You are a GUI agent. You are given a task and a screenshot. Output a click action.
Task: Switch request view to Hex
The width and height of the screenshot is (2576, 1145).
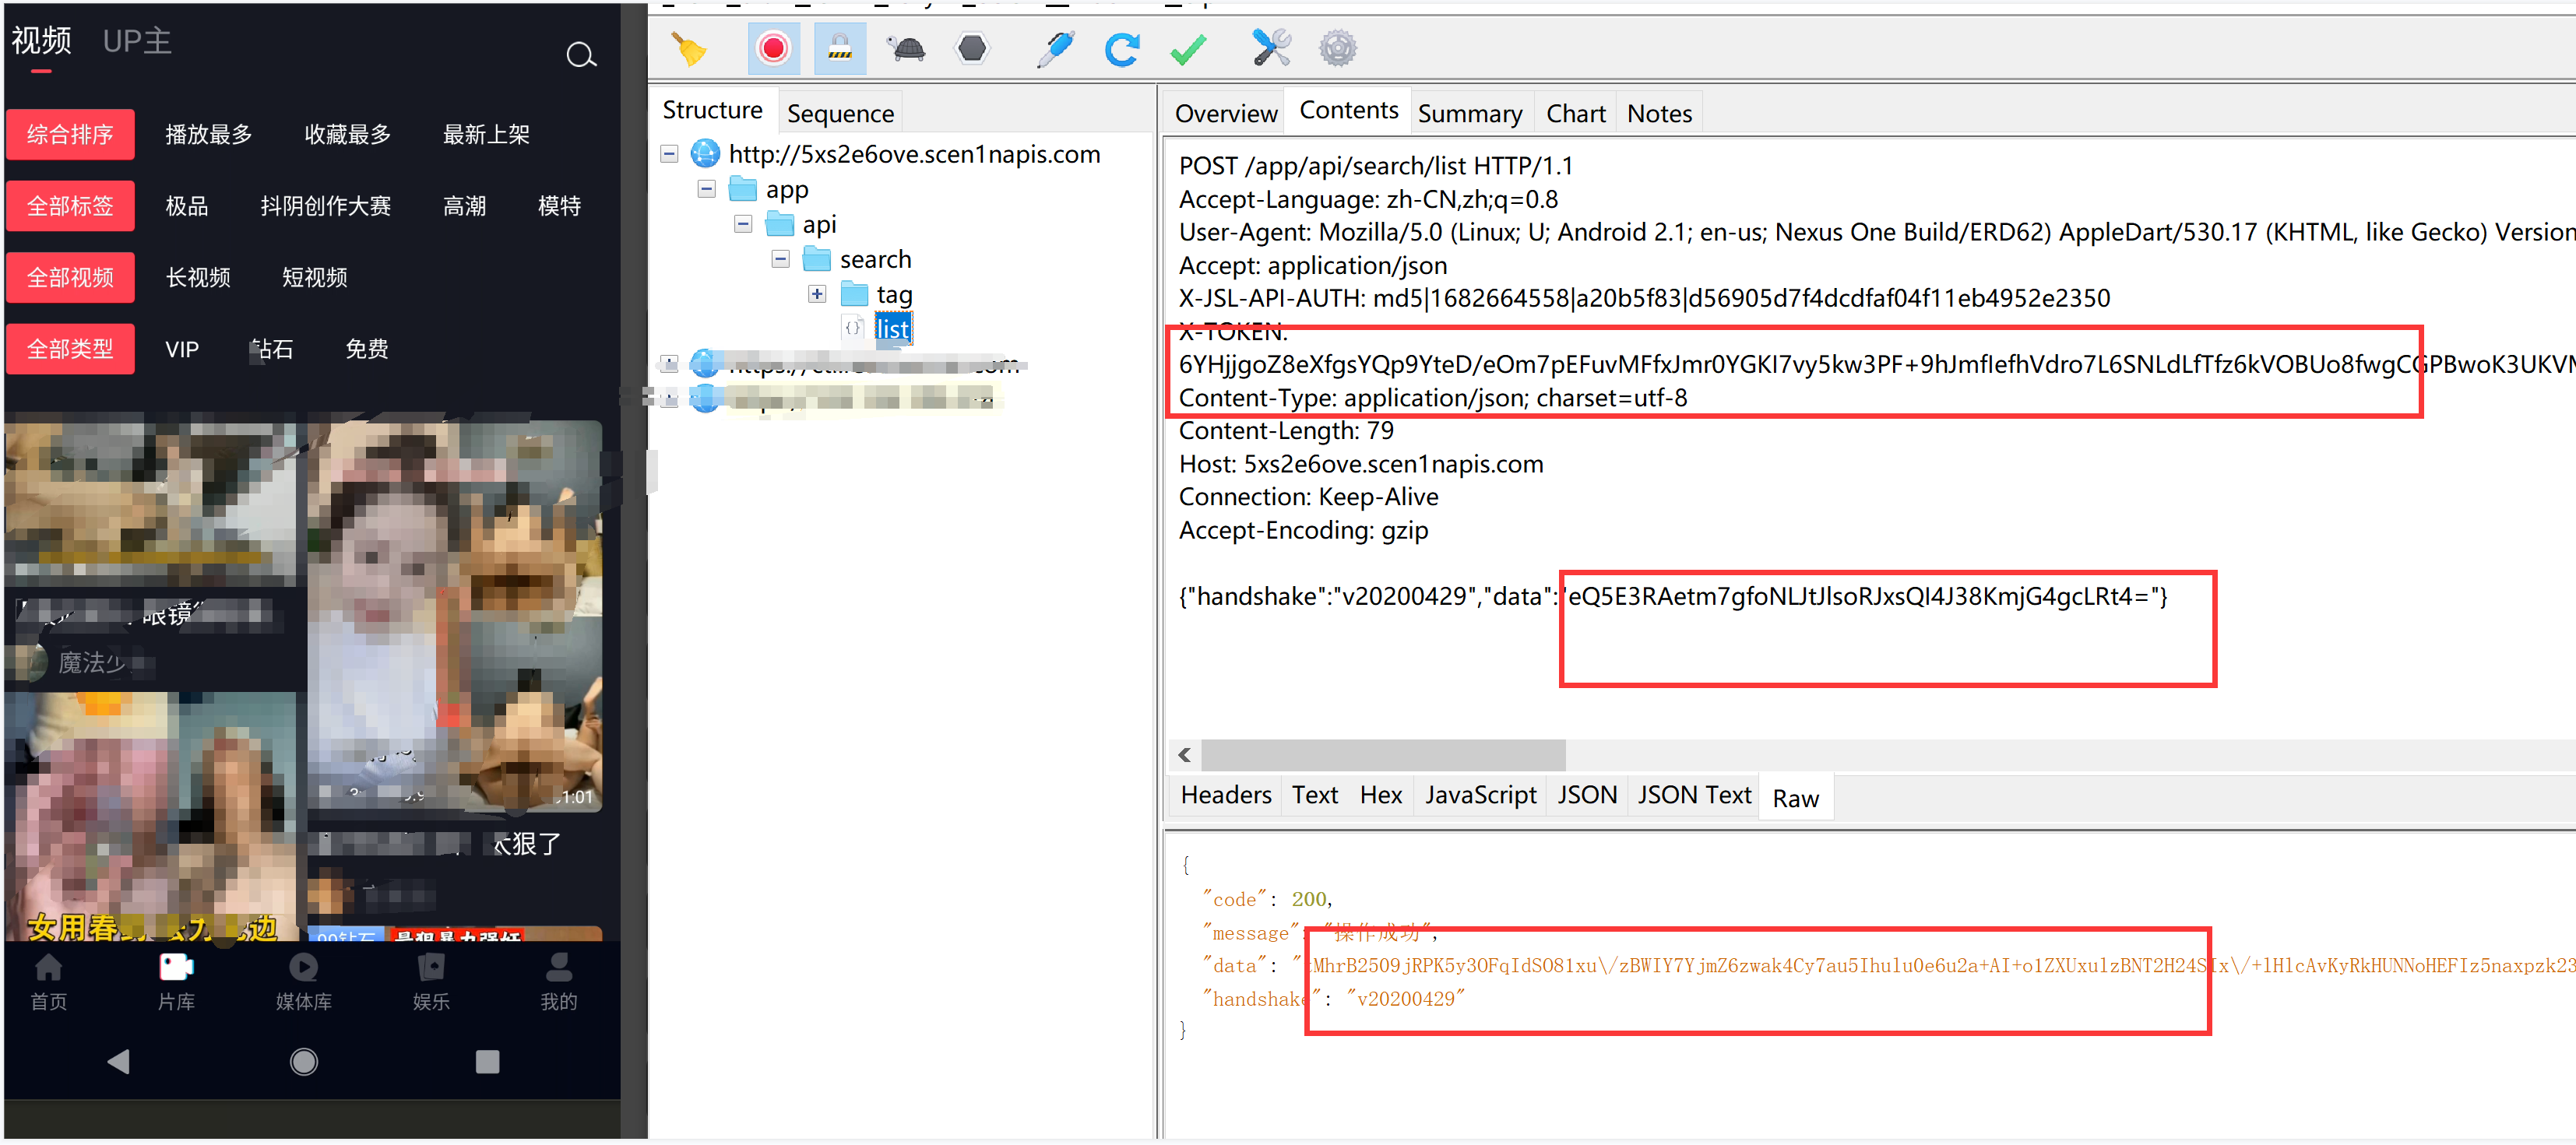point(1380,795)
